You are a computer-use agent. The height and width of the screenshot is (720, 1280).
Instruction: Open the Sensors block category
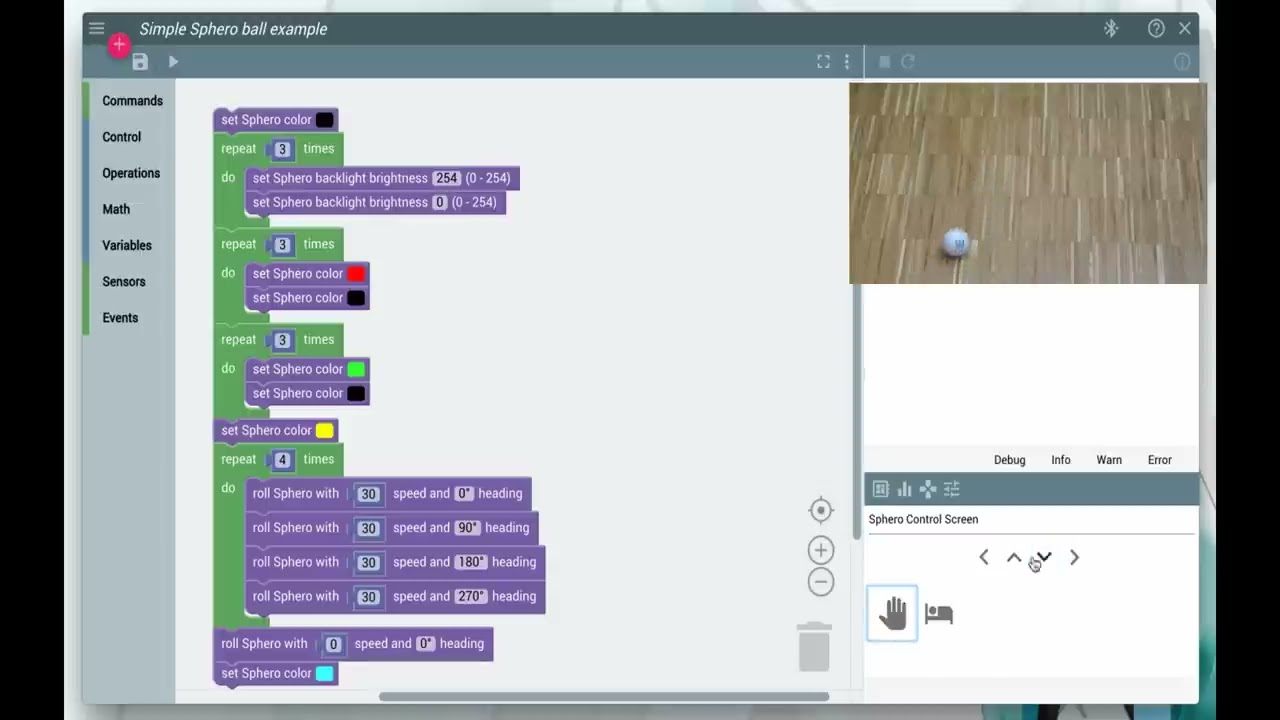[x=124, y=281]
